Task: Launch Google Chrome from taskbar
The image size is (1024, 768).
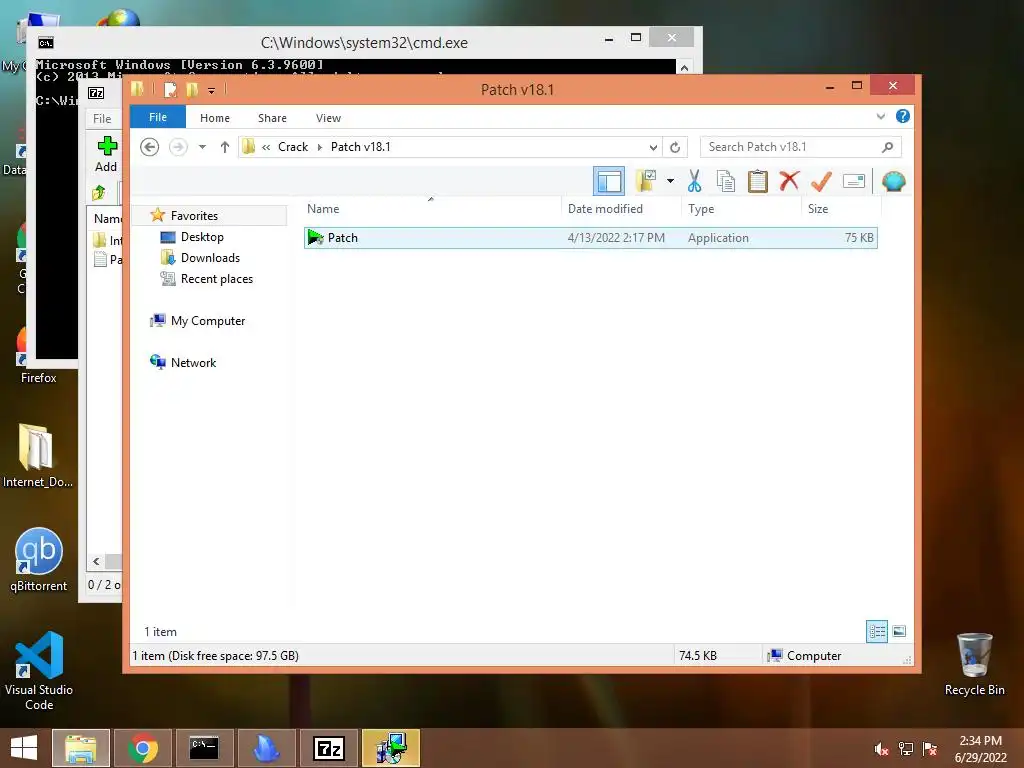Action: coord(143,748)
